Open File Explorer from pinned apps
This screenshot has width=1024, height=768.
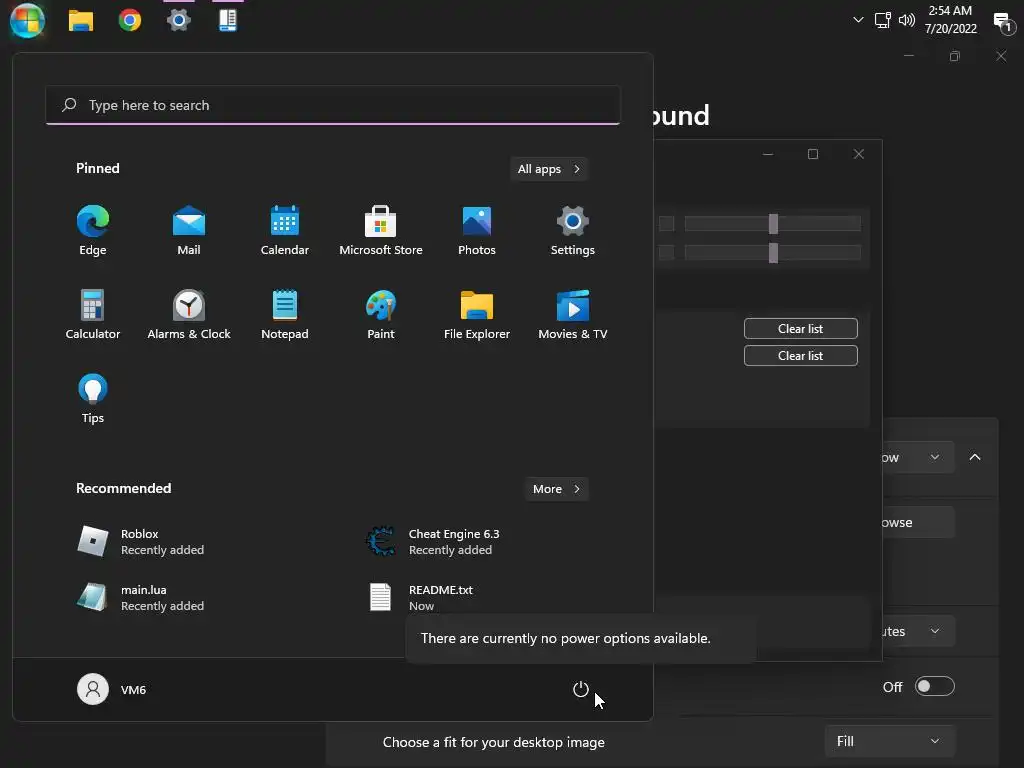click(477, 315)
